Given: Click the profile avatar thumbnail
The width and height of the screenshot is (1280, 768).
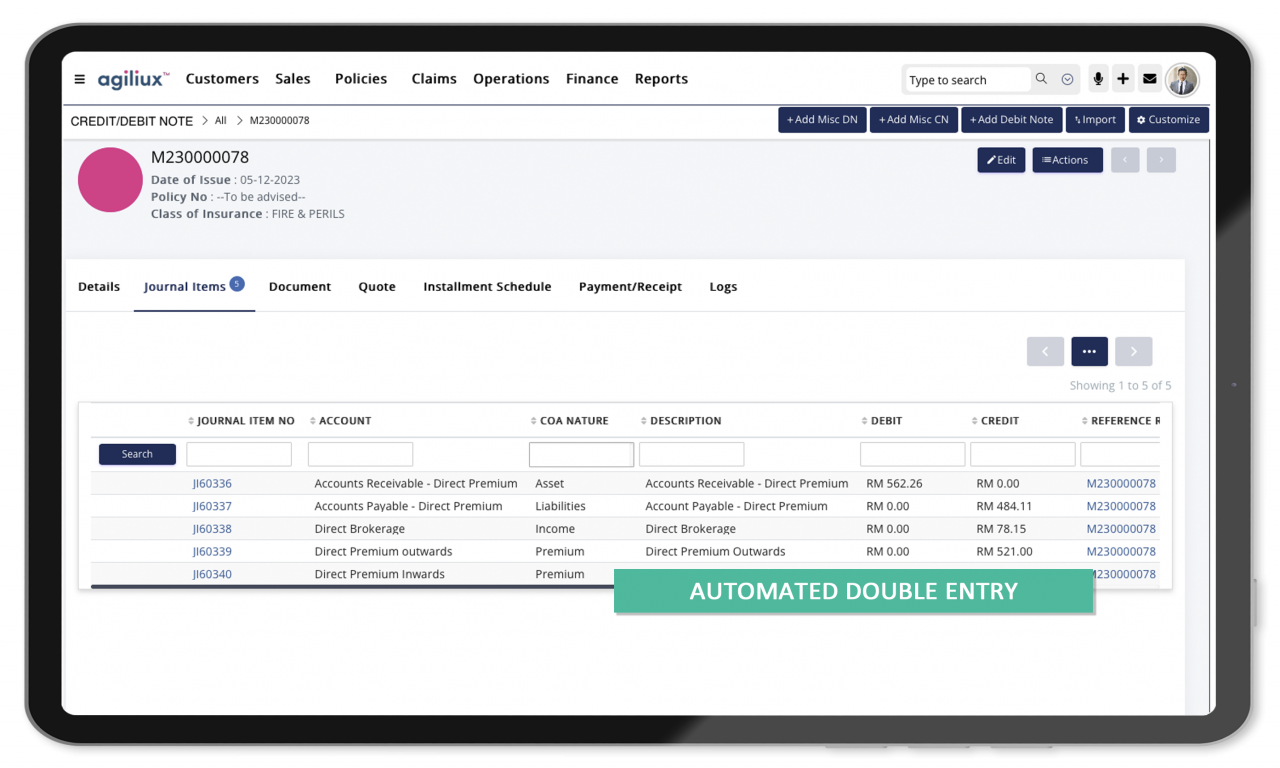Looking at the screenshot, I should (x=1183, y=79).
